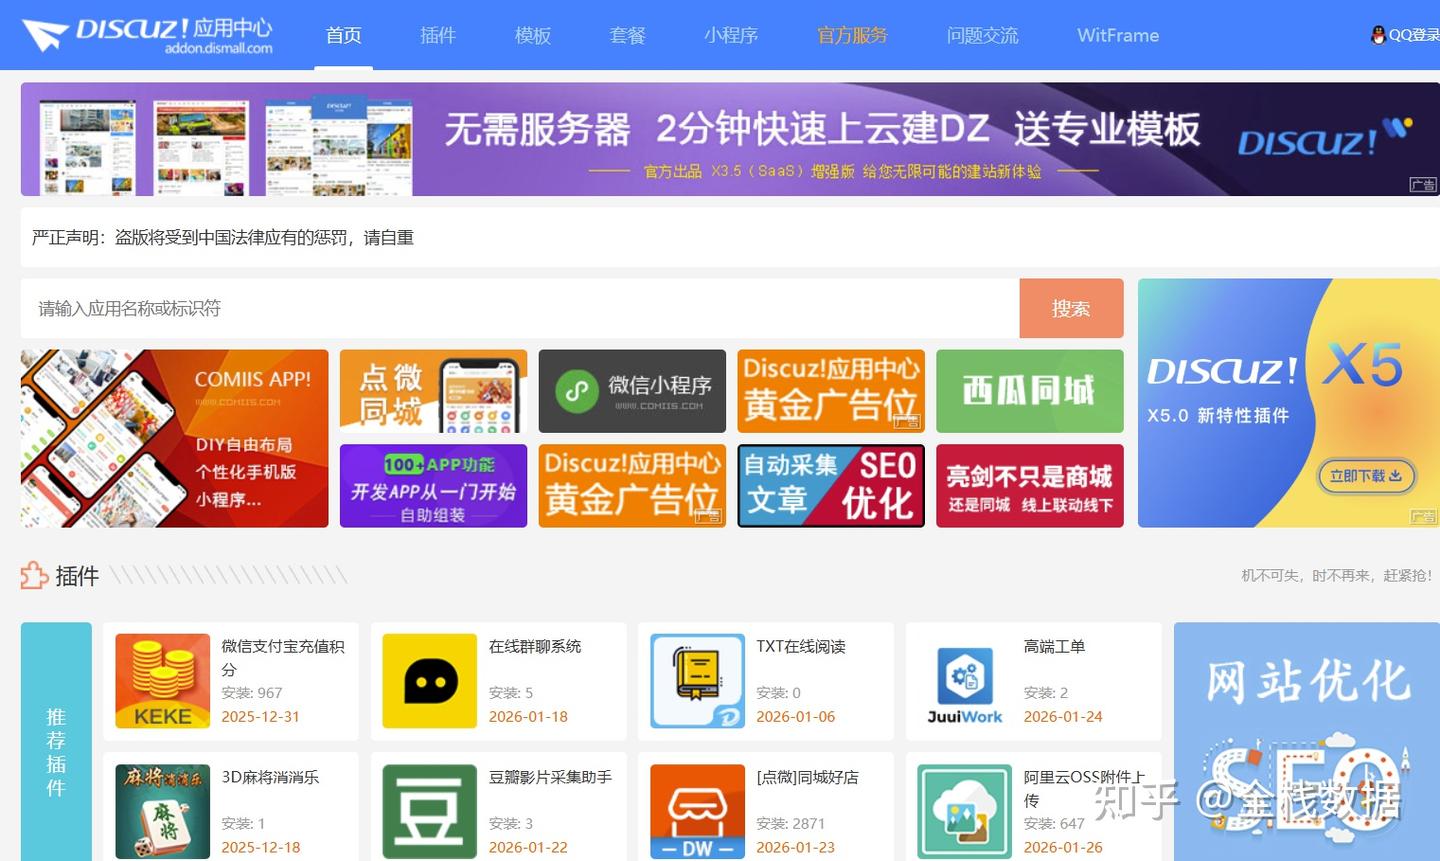Open the 微信小程序 promo tile
This screenshot has width=1440, height=861.
click(632, 391)
